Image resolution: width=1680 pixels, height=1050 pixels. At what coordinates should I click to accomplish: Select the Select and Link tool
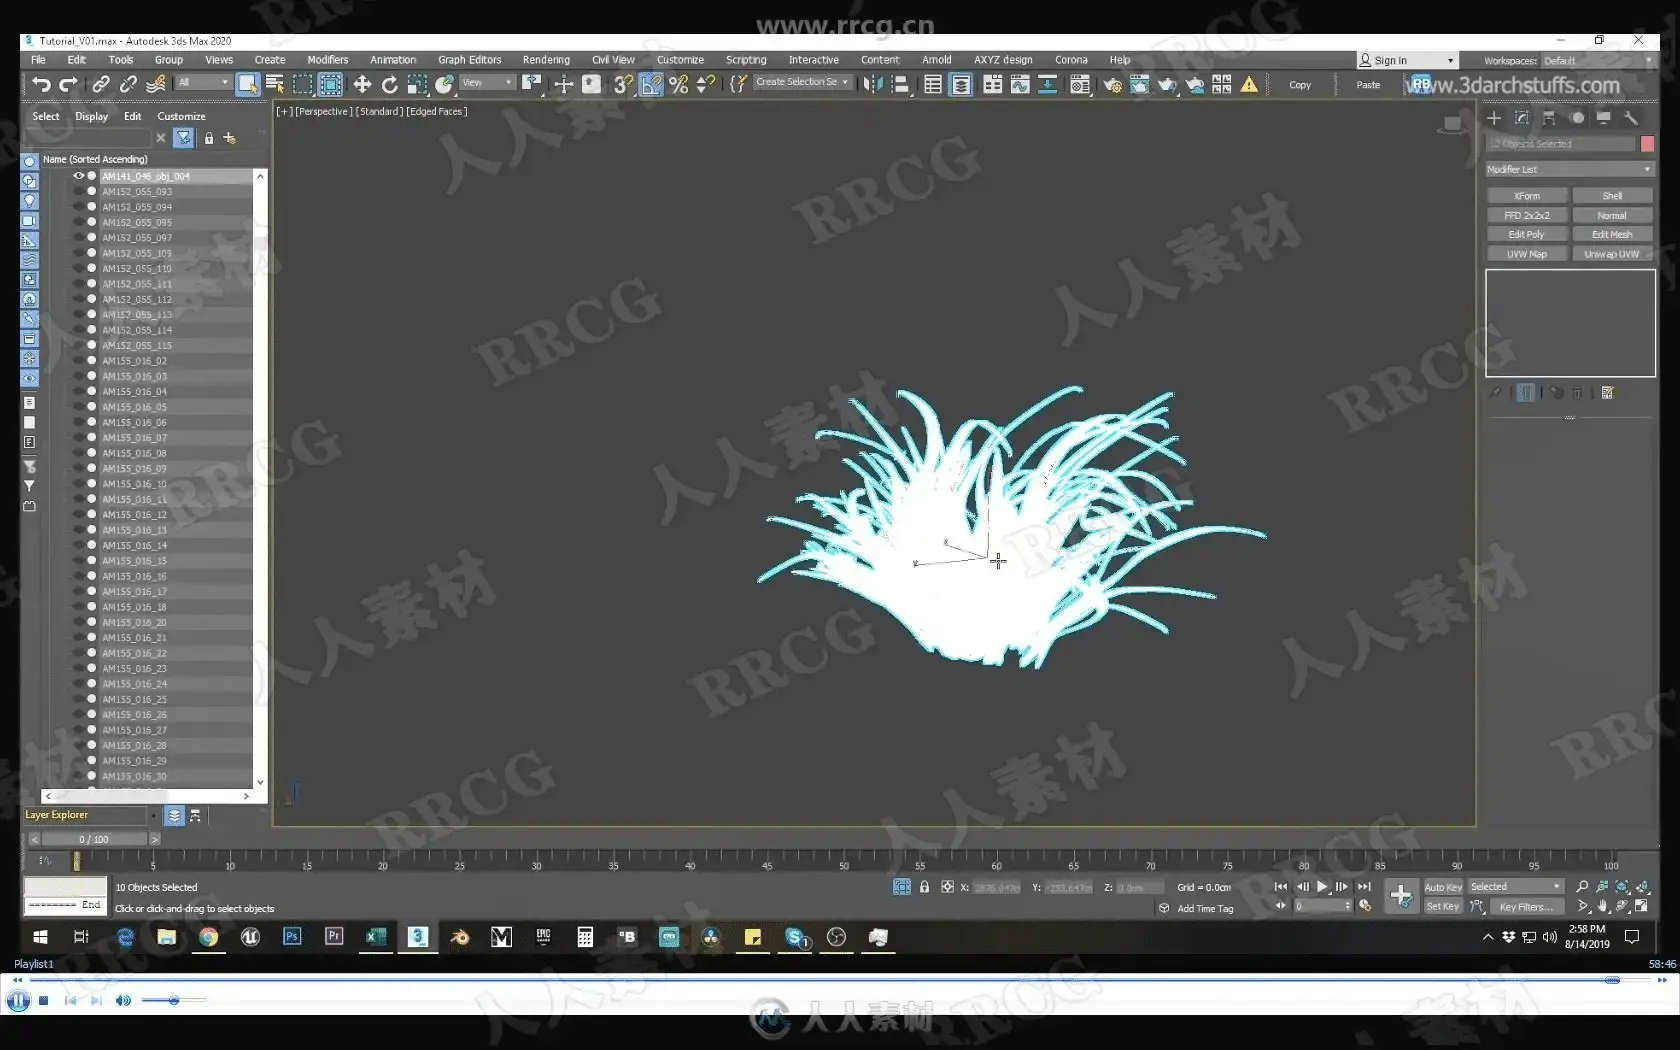(101, 85)
